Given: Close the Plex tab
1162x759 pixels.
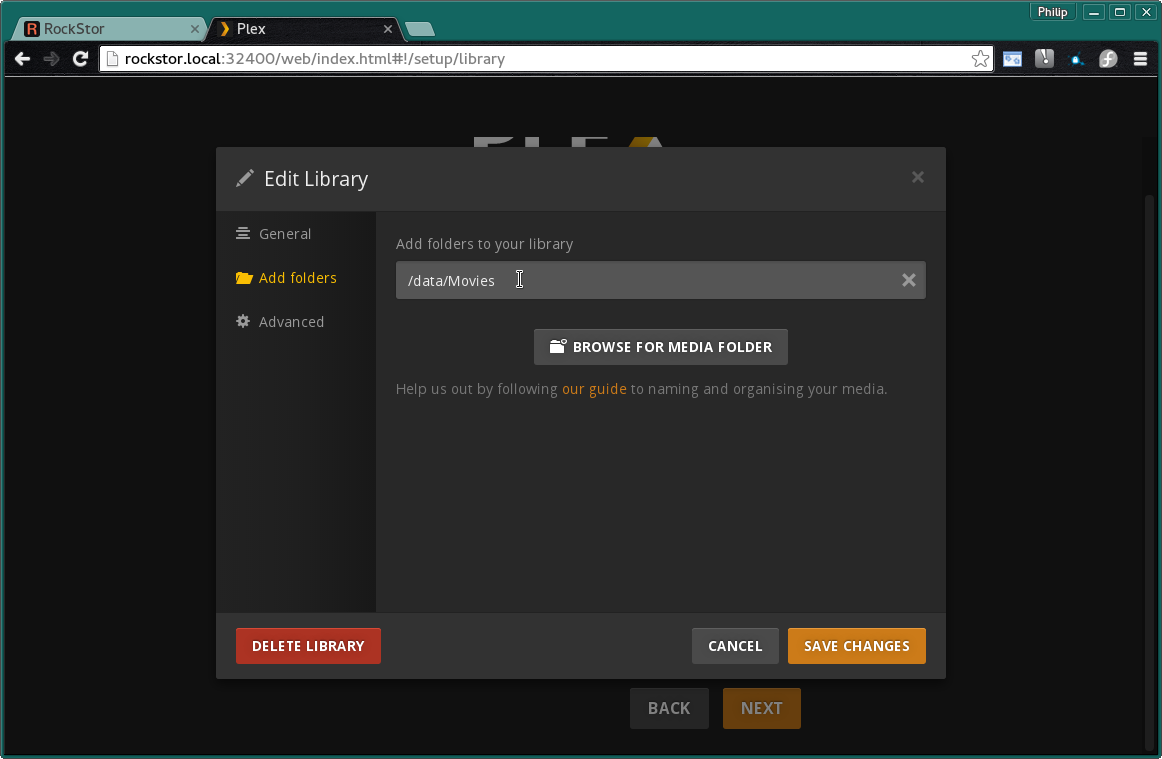Looking at the screenshot, I should pyautogui.click(x=388, y=29).
